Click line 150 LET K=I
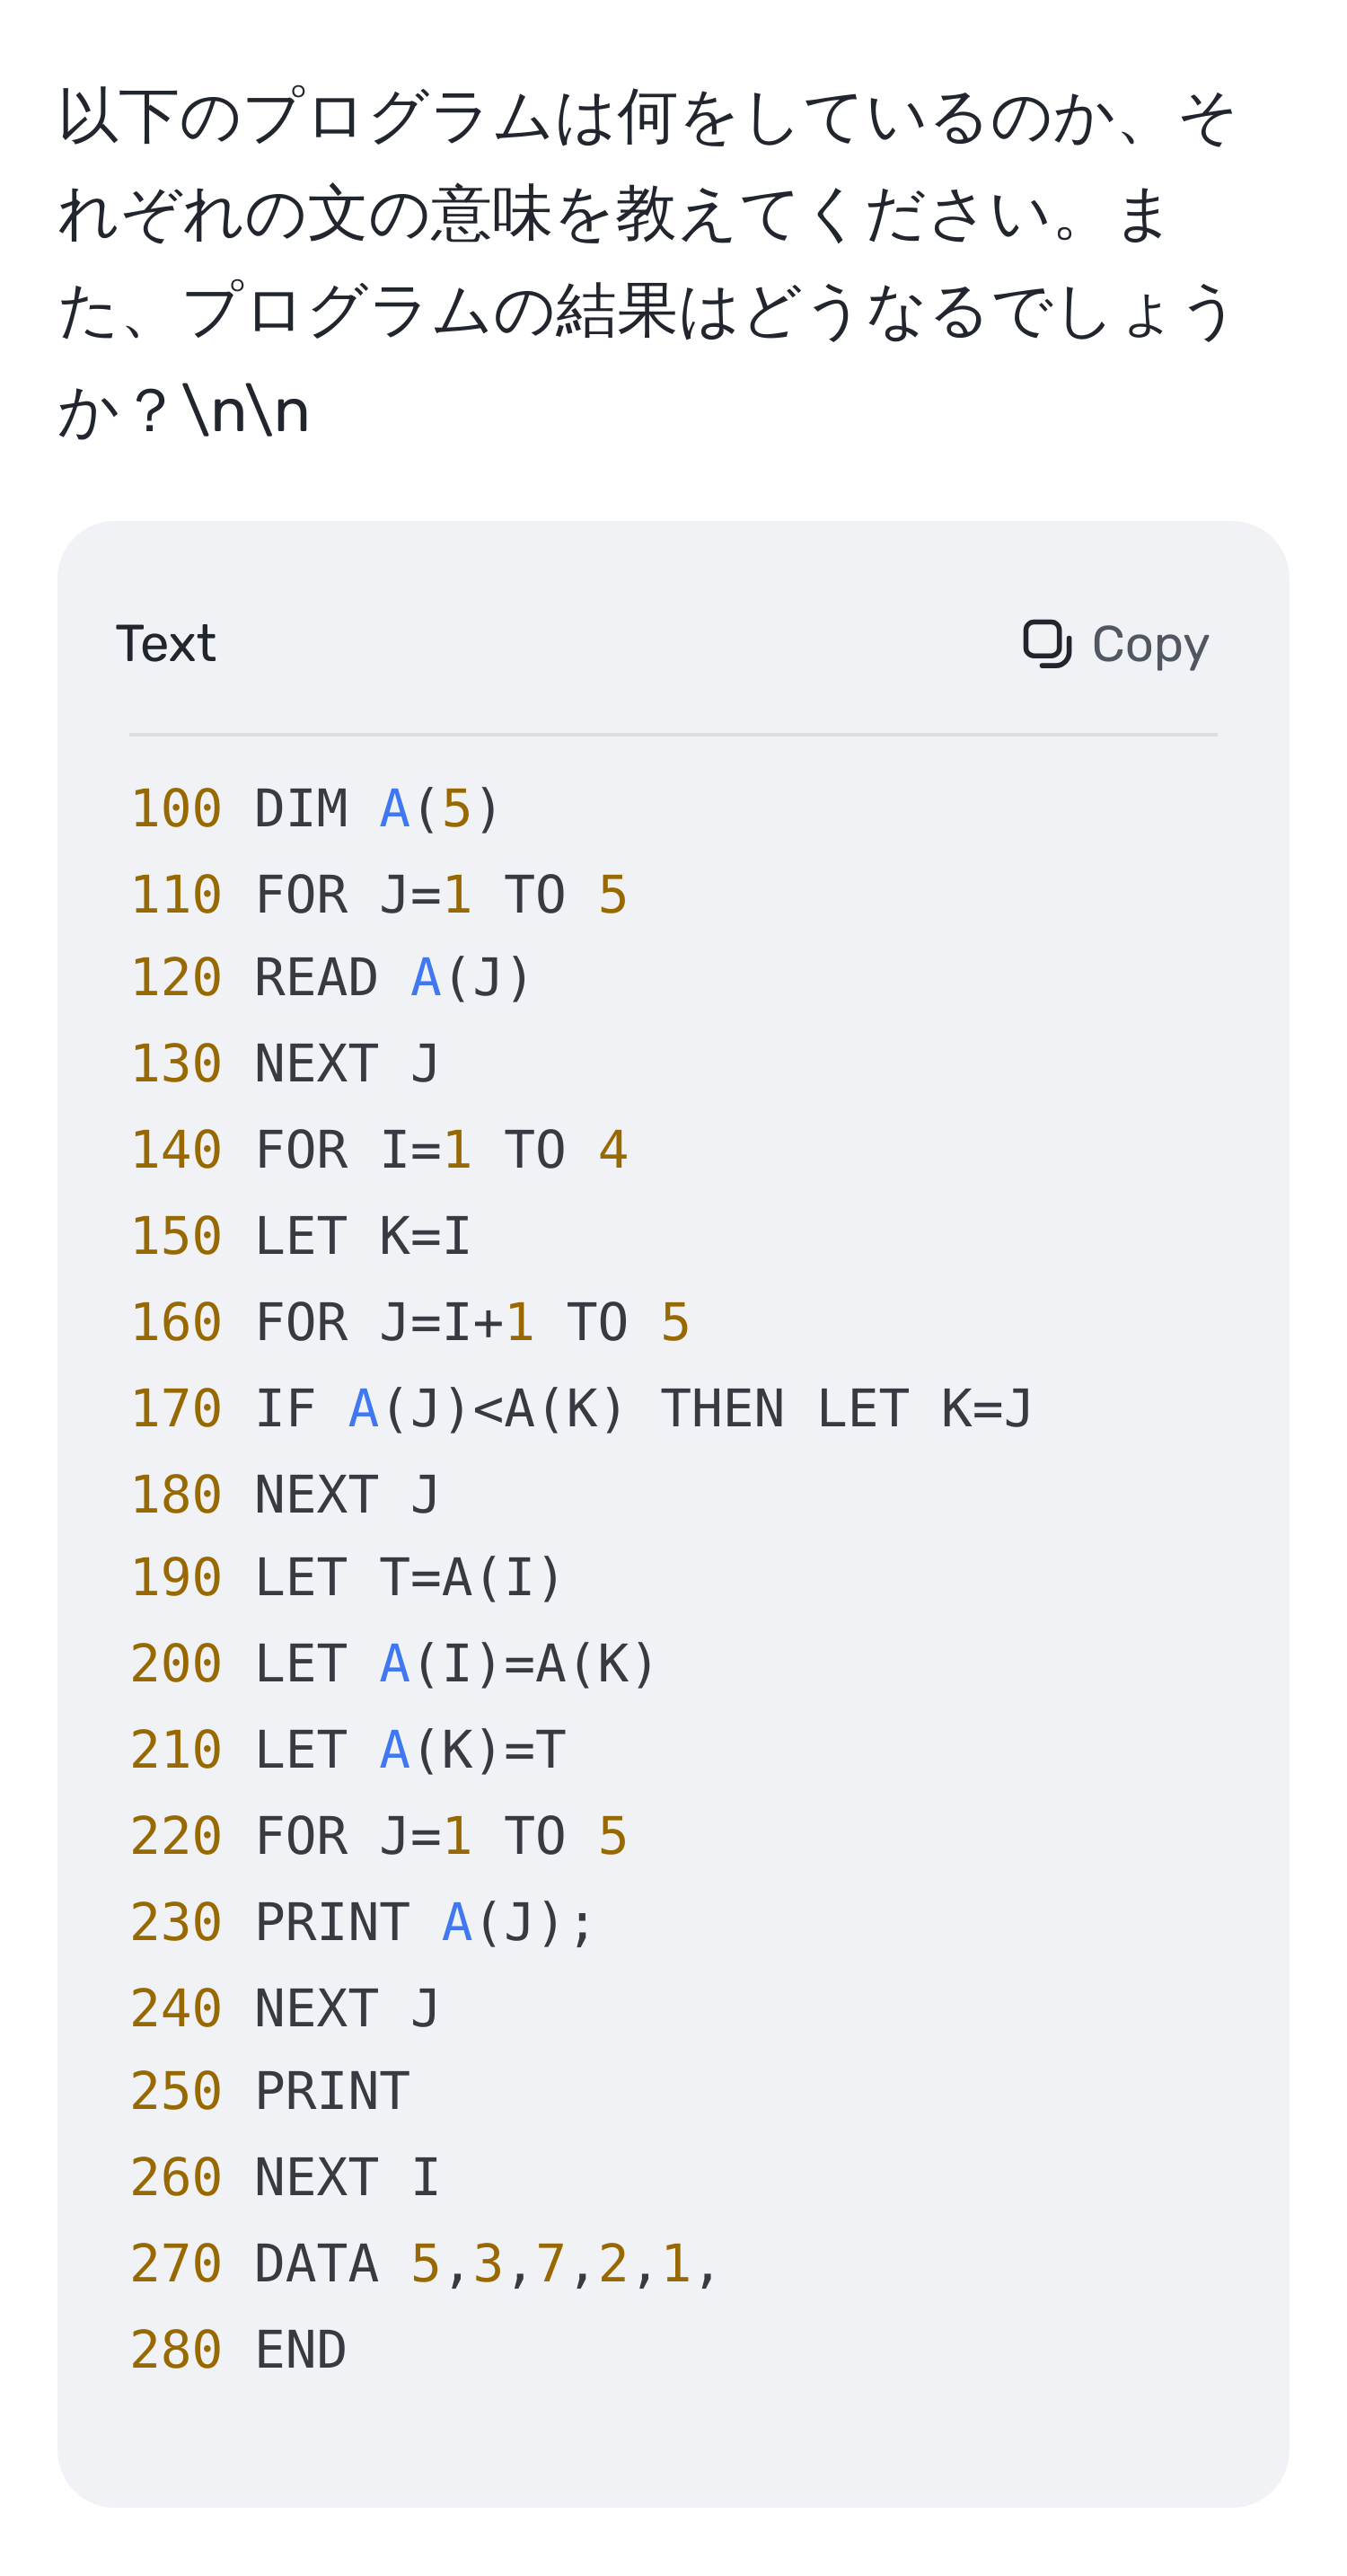 click(300, 1236)
